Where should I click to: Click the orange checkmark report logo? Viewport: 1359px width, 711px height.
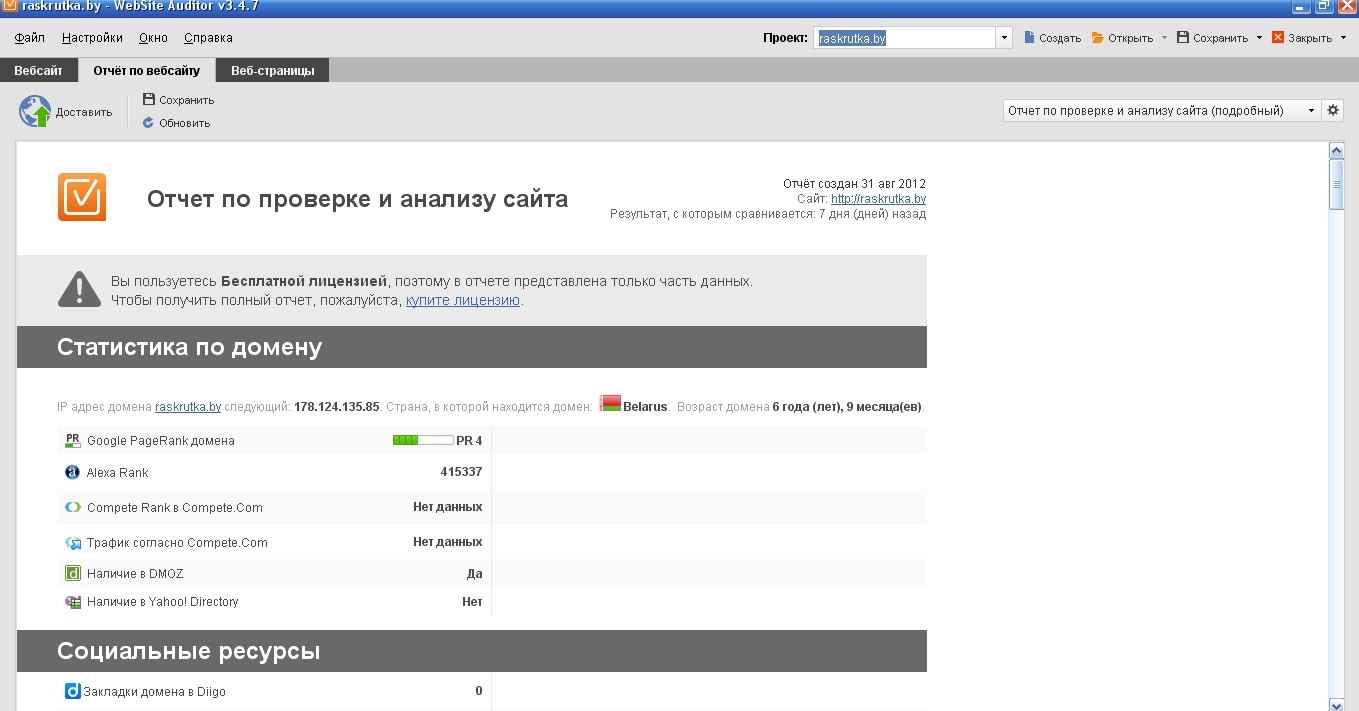(82, 197)
